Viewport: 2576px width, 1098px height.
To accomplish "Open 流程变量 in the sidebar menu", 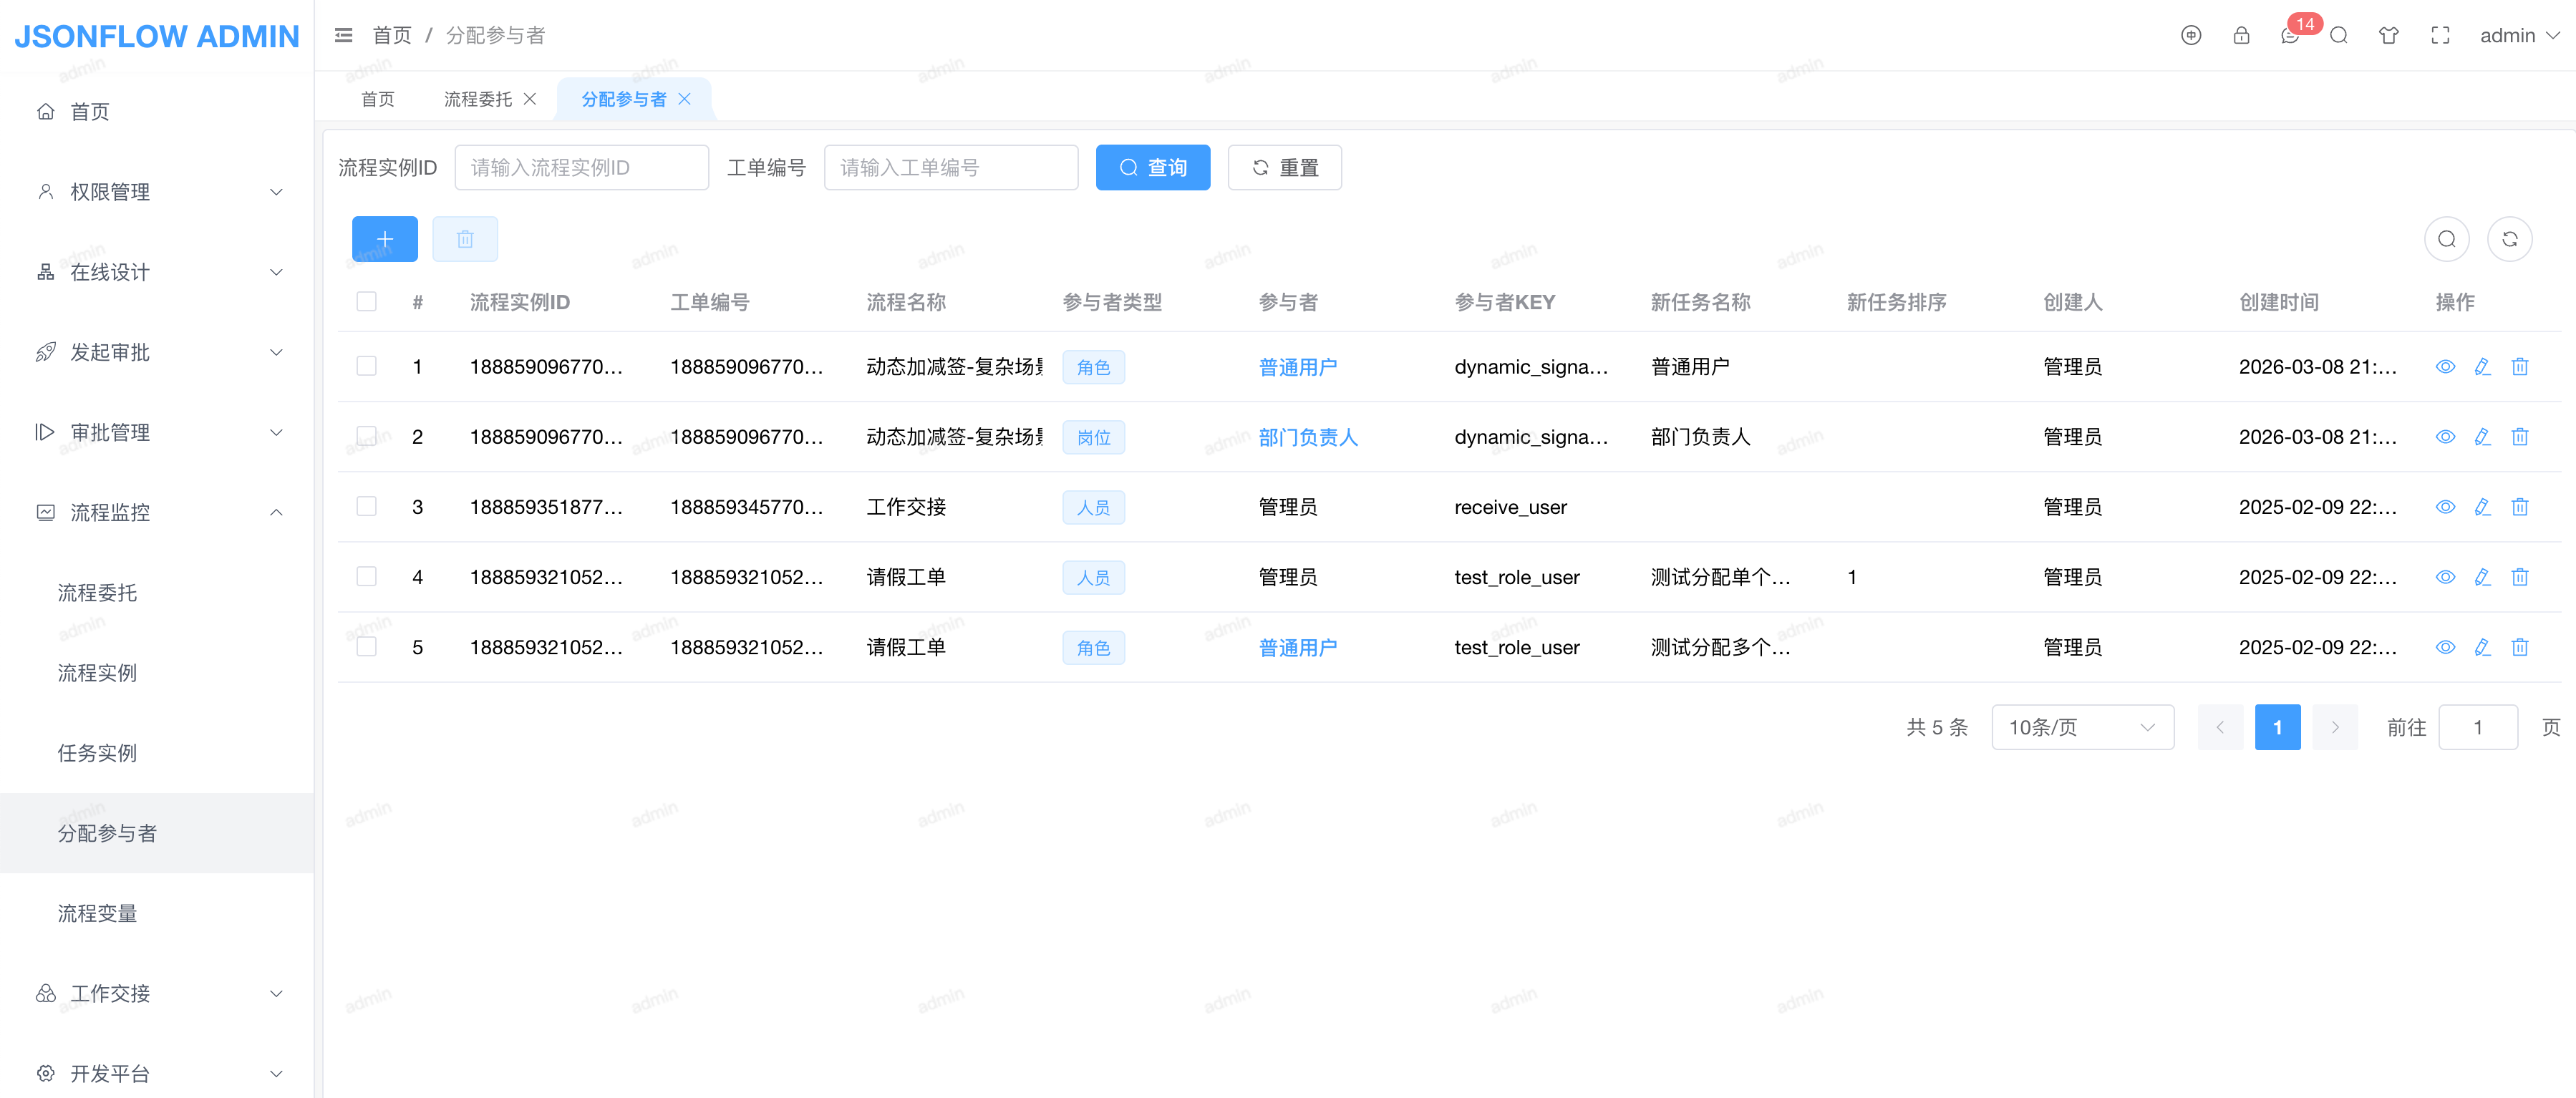I will (98, 913).
